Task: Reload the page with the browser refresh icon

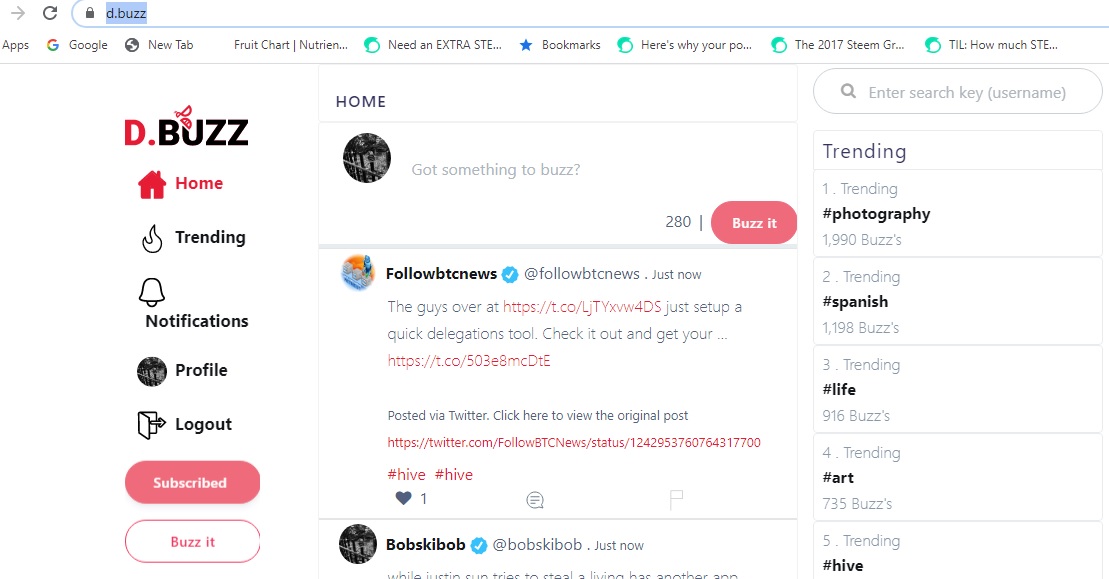Action: 50,13
